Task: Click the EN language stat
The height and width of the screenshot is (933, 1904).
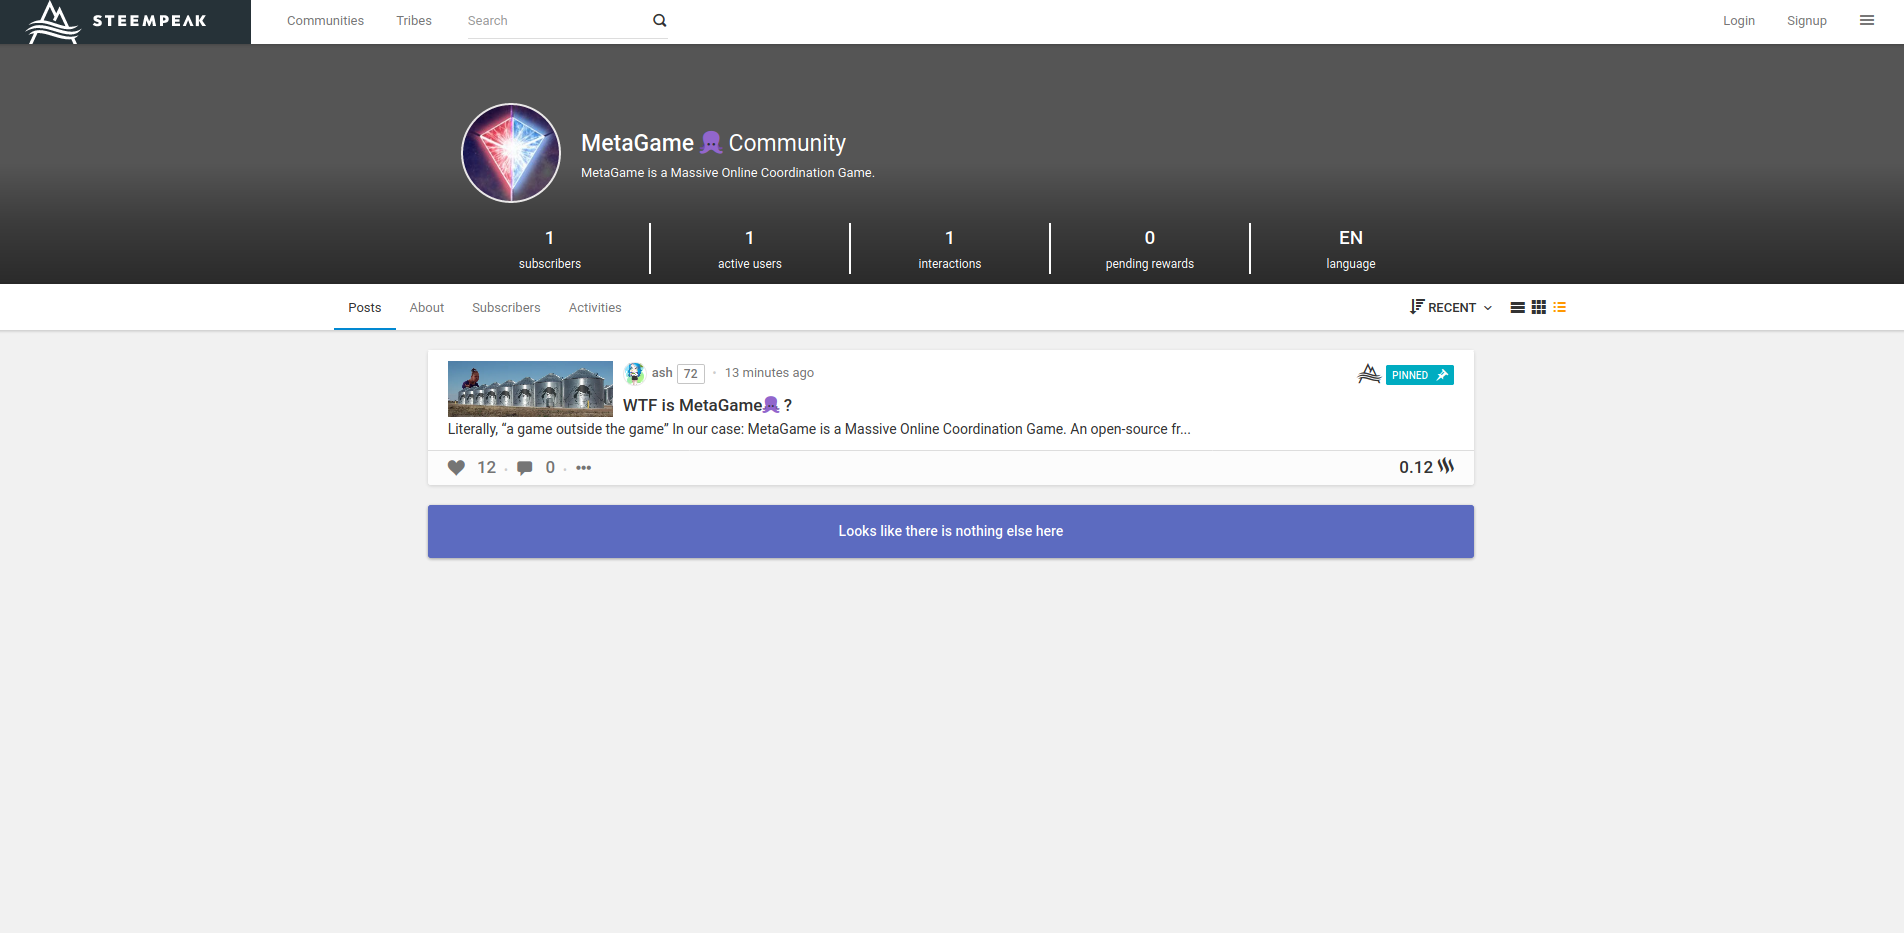Action: click(x=1351, y=248)
